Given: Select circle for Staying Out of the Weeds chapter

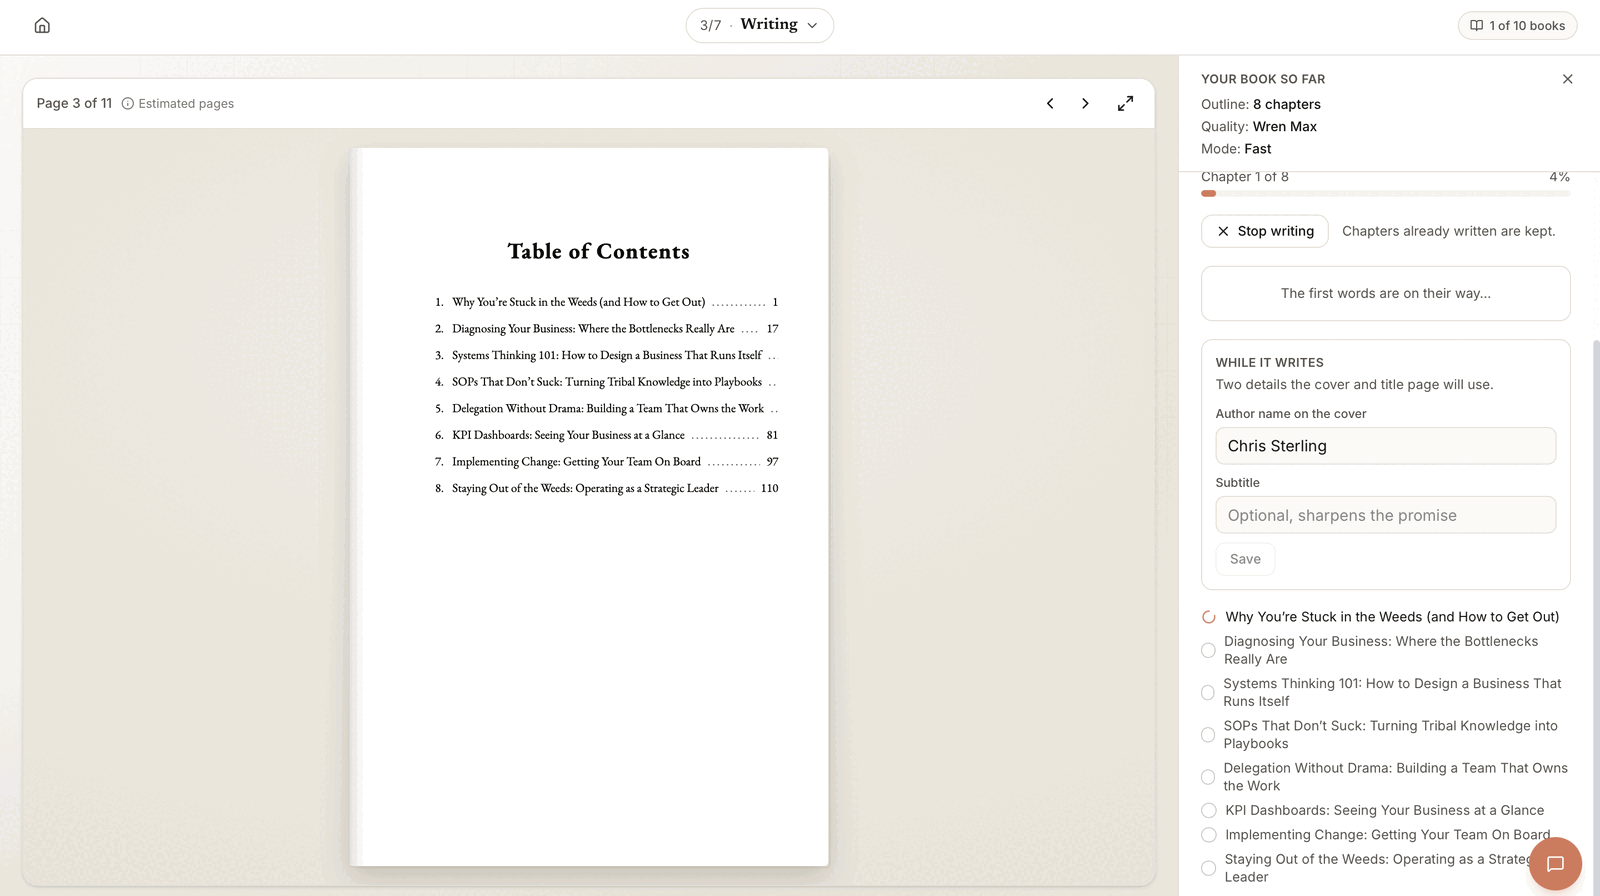Looking at the screenshot, I should click(x=1208, y=868).
